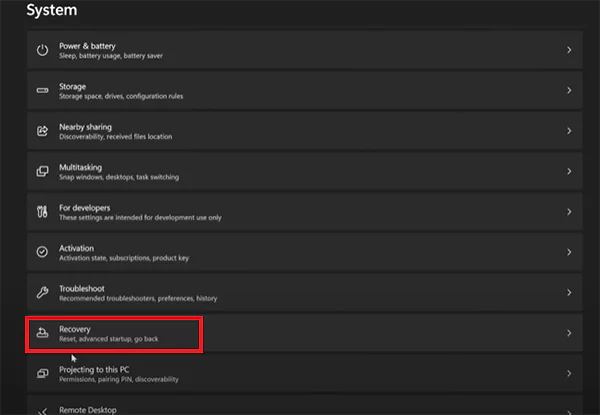Open Recovery settings title
Viewport: 600px width, 415px height.
point(75,329)
